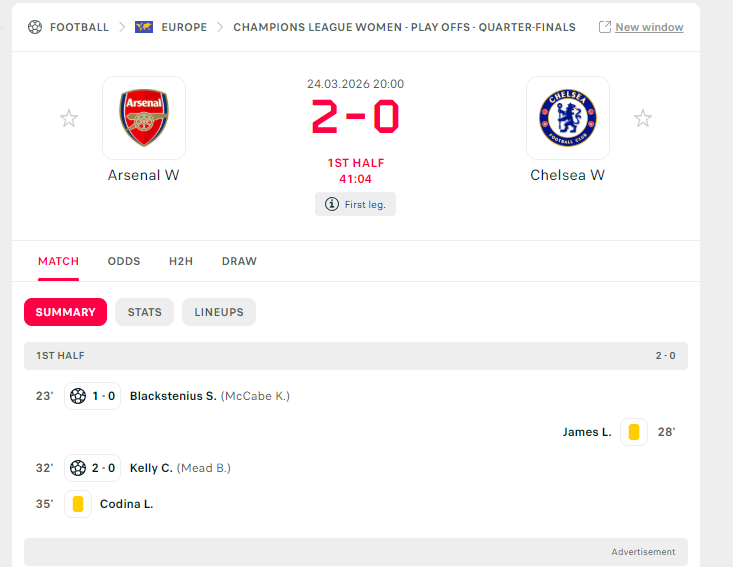Show the STATS sub-tab
This screenshot has width=733, height=567.
click(145, 312)
